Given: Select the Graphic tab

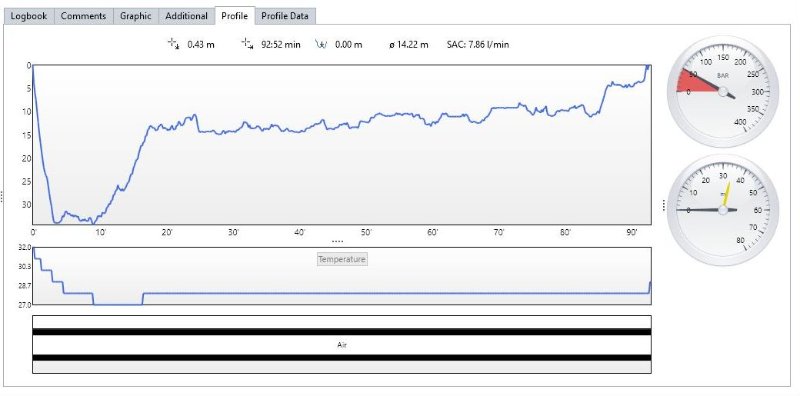Looking at the screenshot, I should pyautogui.click(x=136, y=16).
